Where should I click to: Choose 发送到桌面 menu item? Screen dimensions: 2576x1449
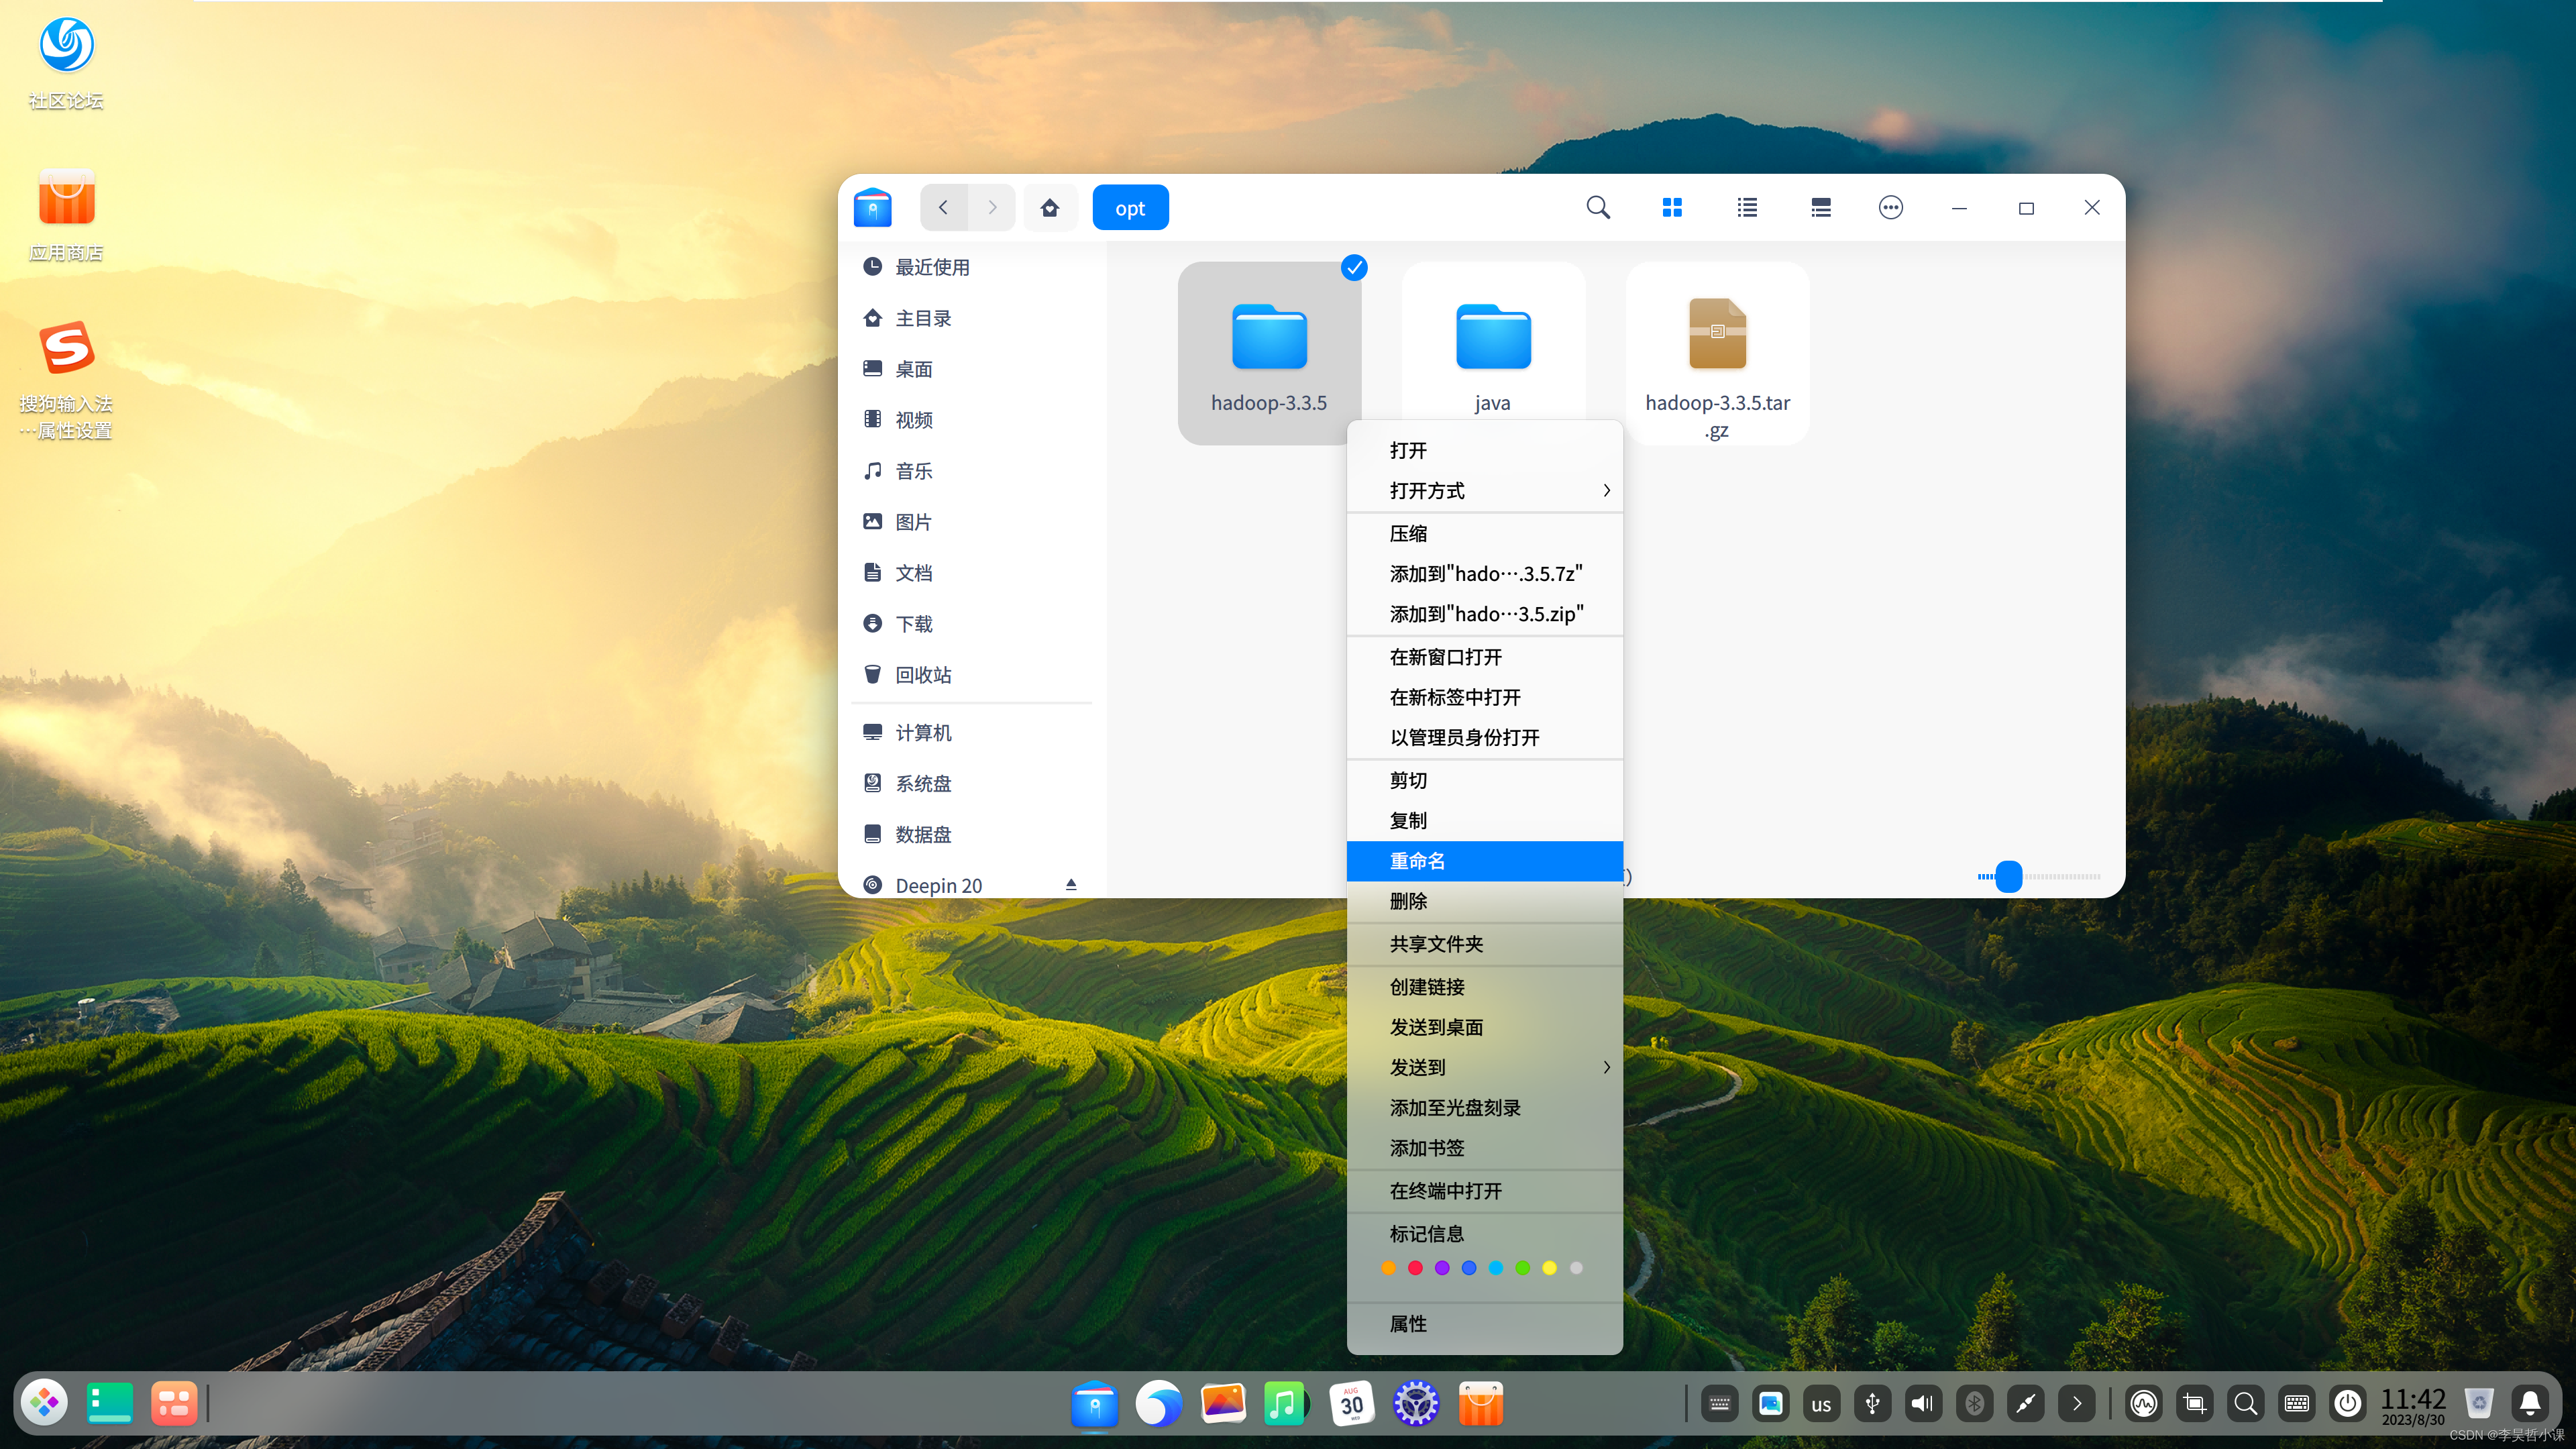click(x=1484, y=1027)
